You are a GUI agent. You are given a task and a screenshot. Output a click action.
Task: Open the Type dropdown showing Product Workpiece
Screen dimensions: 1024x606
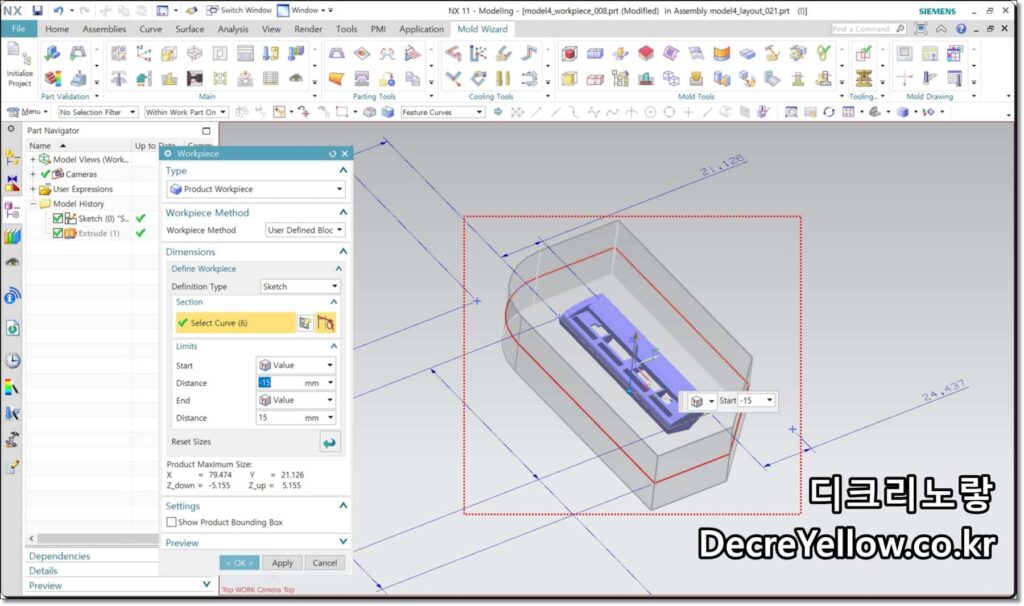pos(256,189)
